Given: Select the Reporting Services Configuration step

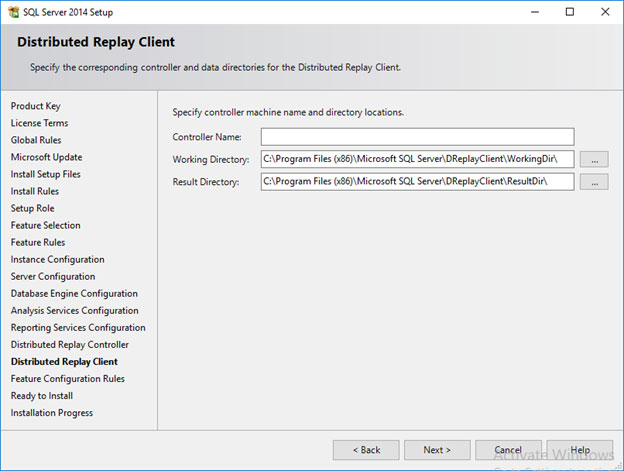Looking at the screenshot, I should (x=78, y=328).
